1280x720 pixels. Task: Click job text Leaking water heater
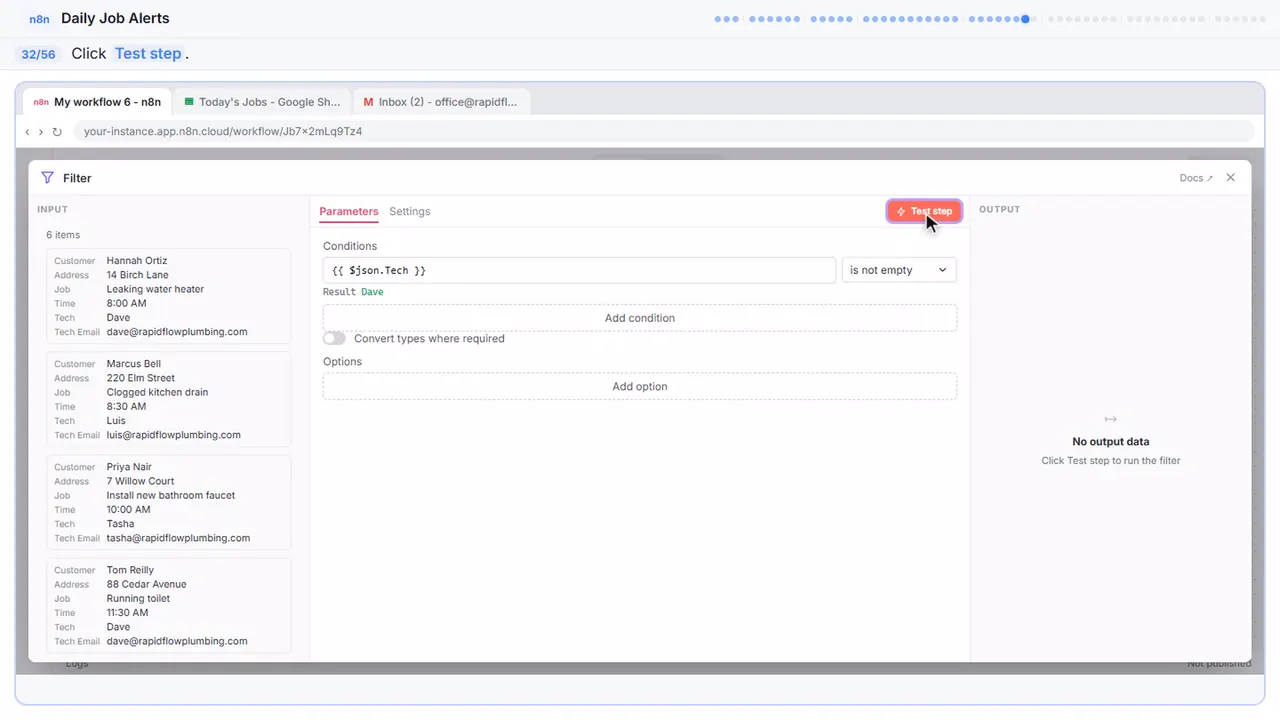coord(155,289)
